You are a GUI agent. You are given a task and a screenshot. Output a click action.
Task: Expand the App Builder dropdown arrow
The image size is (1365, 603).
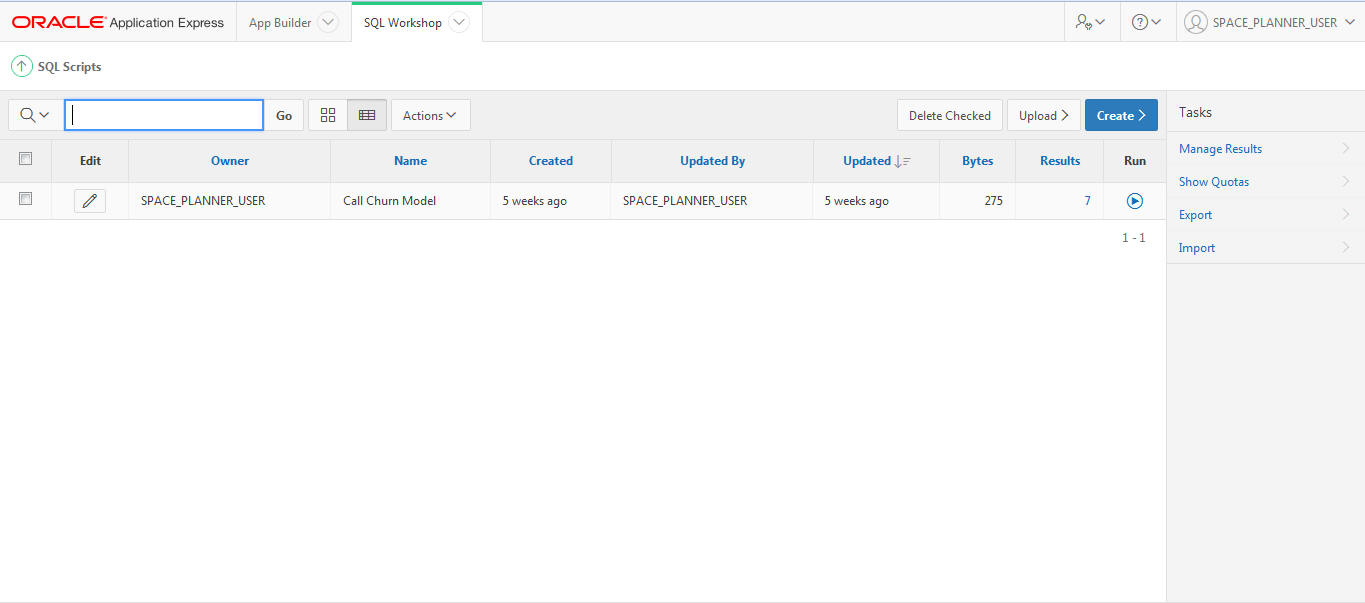(x=328, y=22)
